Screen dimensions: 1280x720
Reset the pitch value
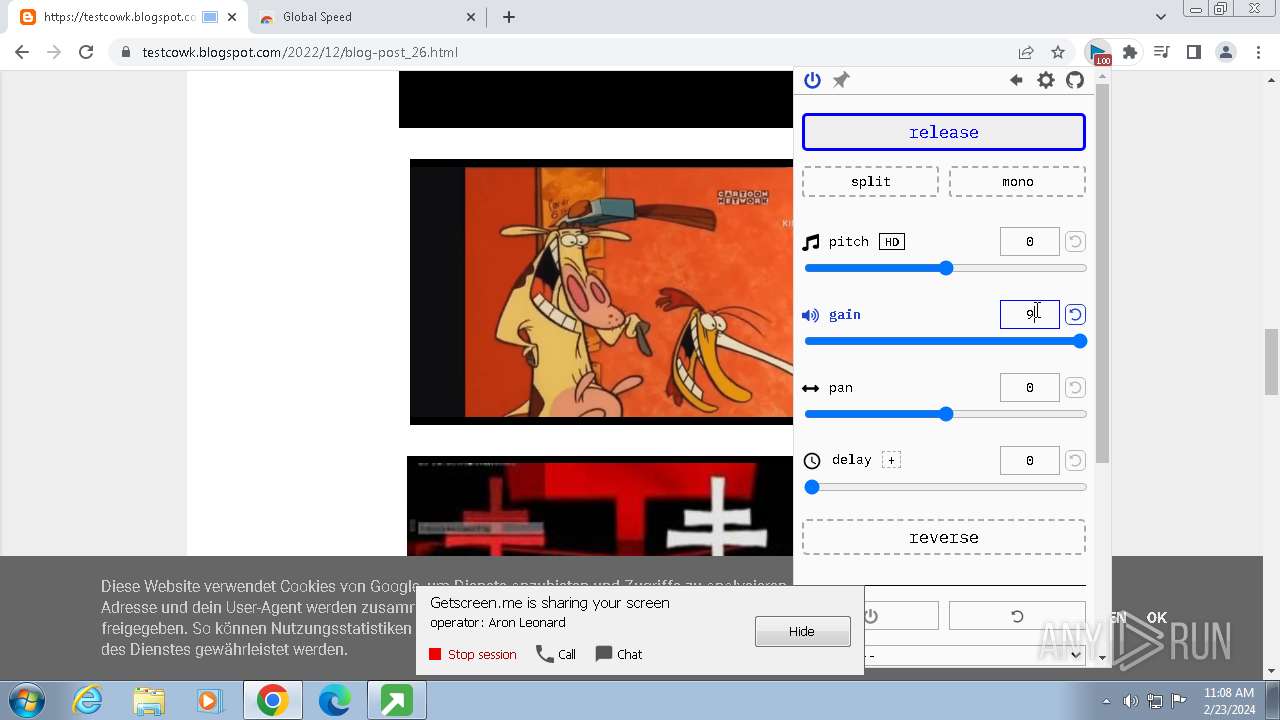[1075, 241]
